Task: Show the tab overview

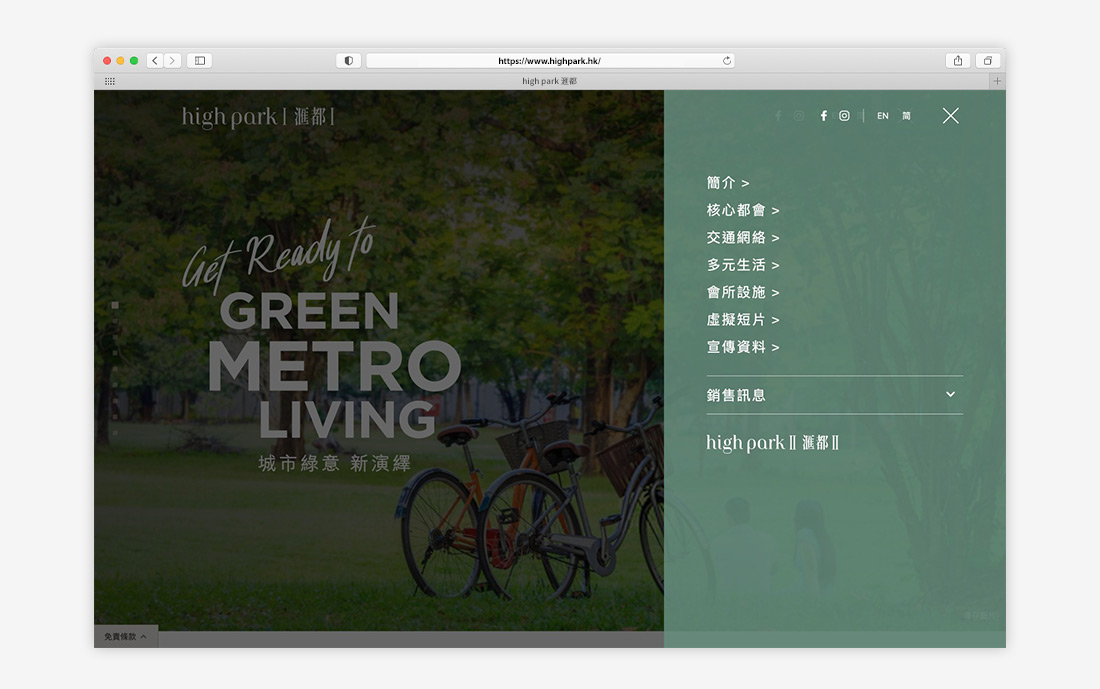Action: (988, 61)
